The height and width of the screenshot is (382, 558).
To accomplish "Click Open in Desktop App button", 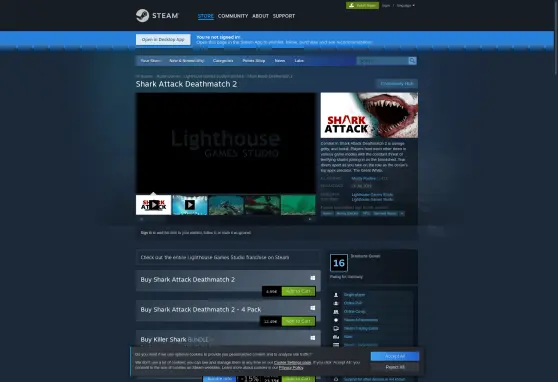I will click(163, 40).
